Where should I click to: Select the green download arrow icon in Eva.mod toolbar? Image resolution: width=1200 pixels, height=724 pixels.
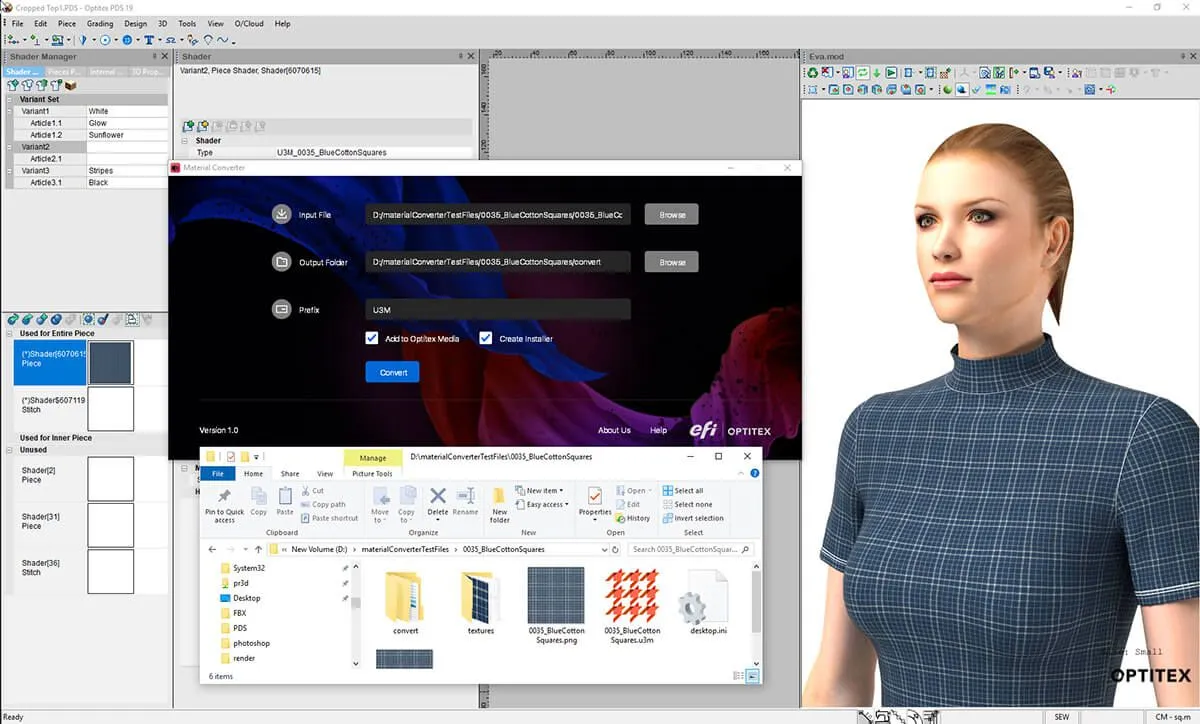tap(876, 74)
